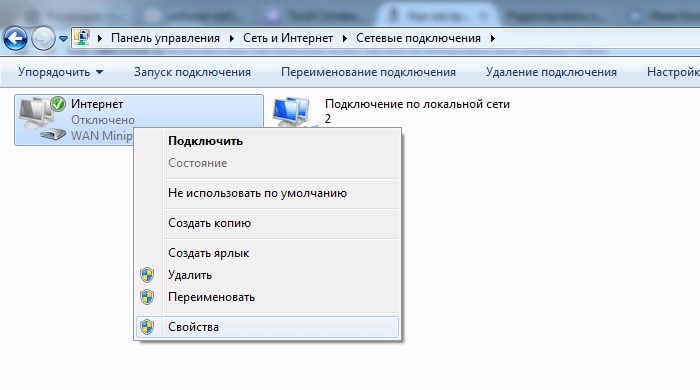Choose 'Создать копию' menu entry
Screen dimensions: 700x390
coord(267,223)
